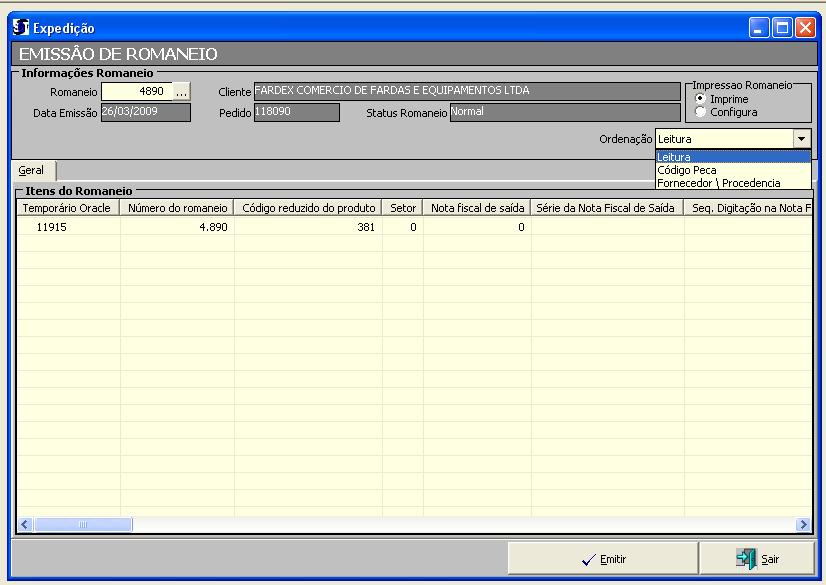Select the Imprime radio option
This screenshot has width=826, height=585.
[x=700, y=100]
